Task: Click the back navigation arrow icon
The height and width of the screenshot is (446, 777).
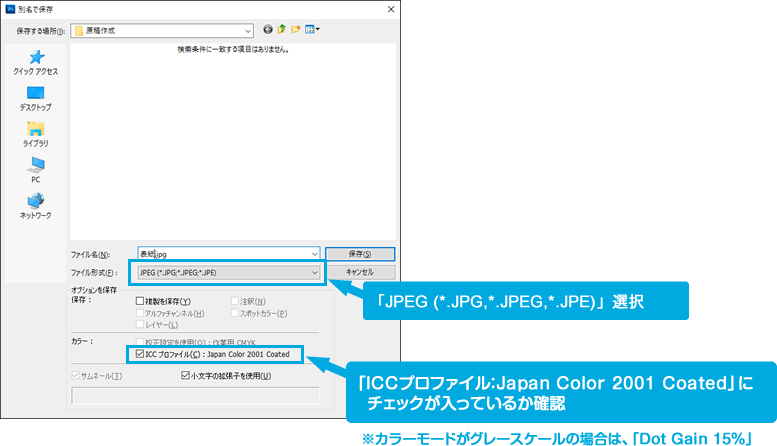Action: pos(268,29)
